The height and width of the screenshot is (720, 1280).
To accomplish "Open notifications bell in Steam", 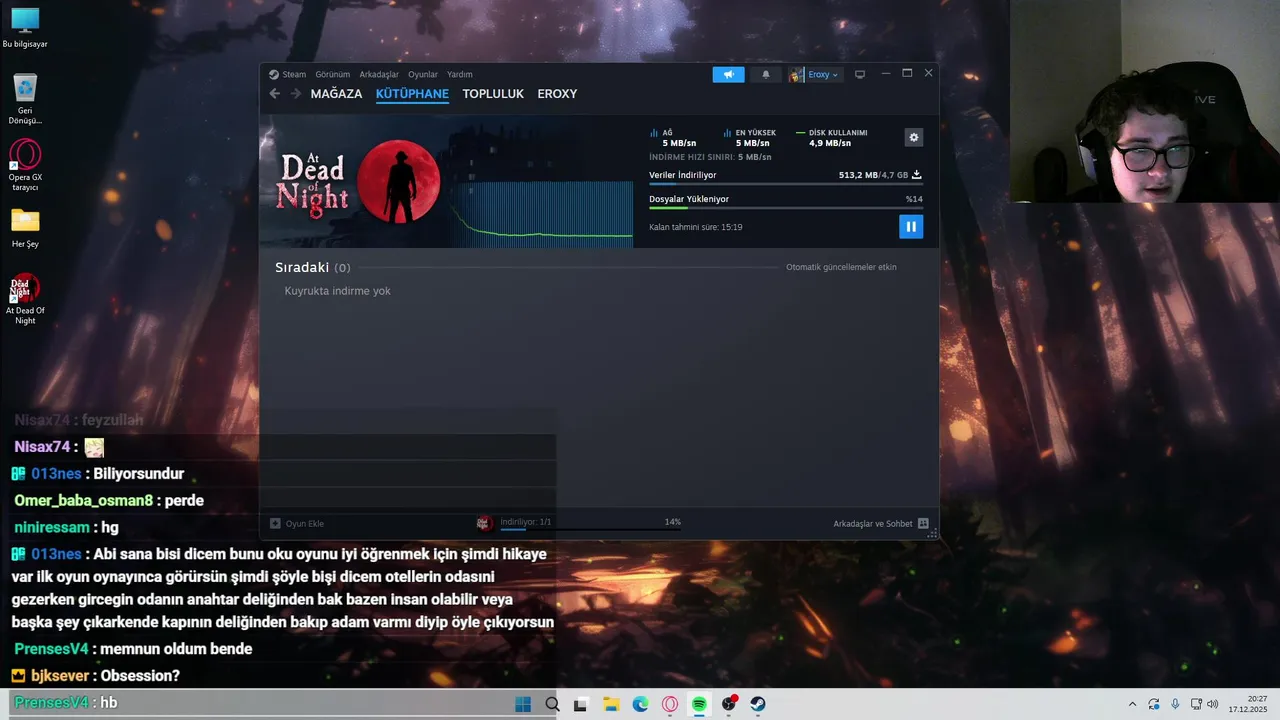I will tap(766, 74).
